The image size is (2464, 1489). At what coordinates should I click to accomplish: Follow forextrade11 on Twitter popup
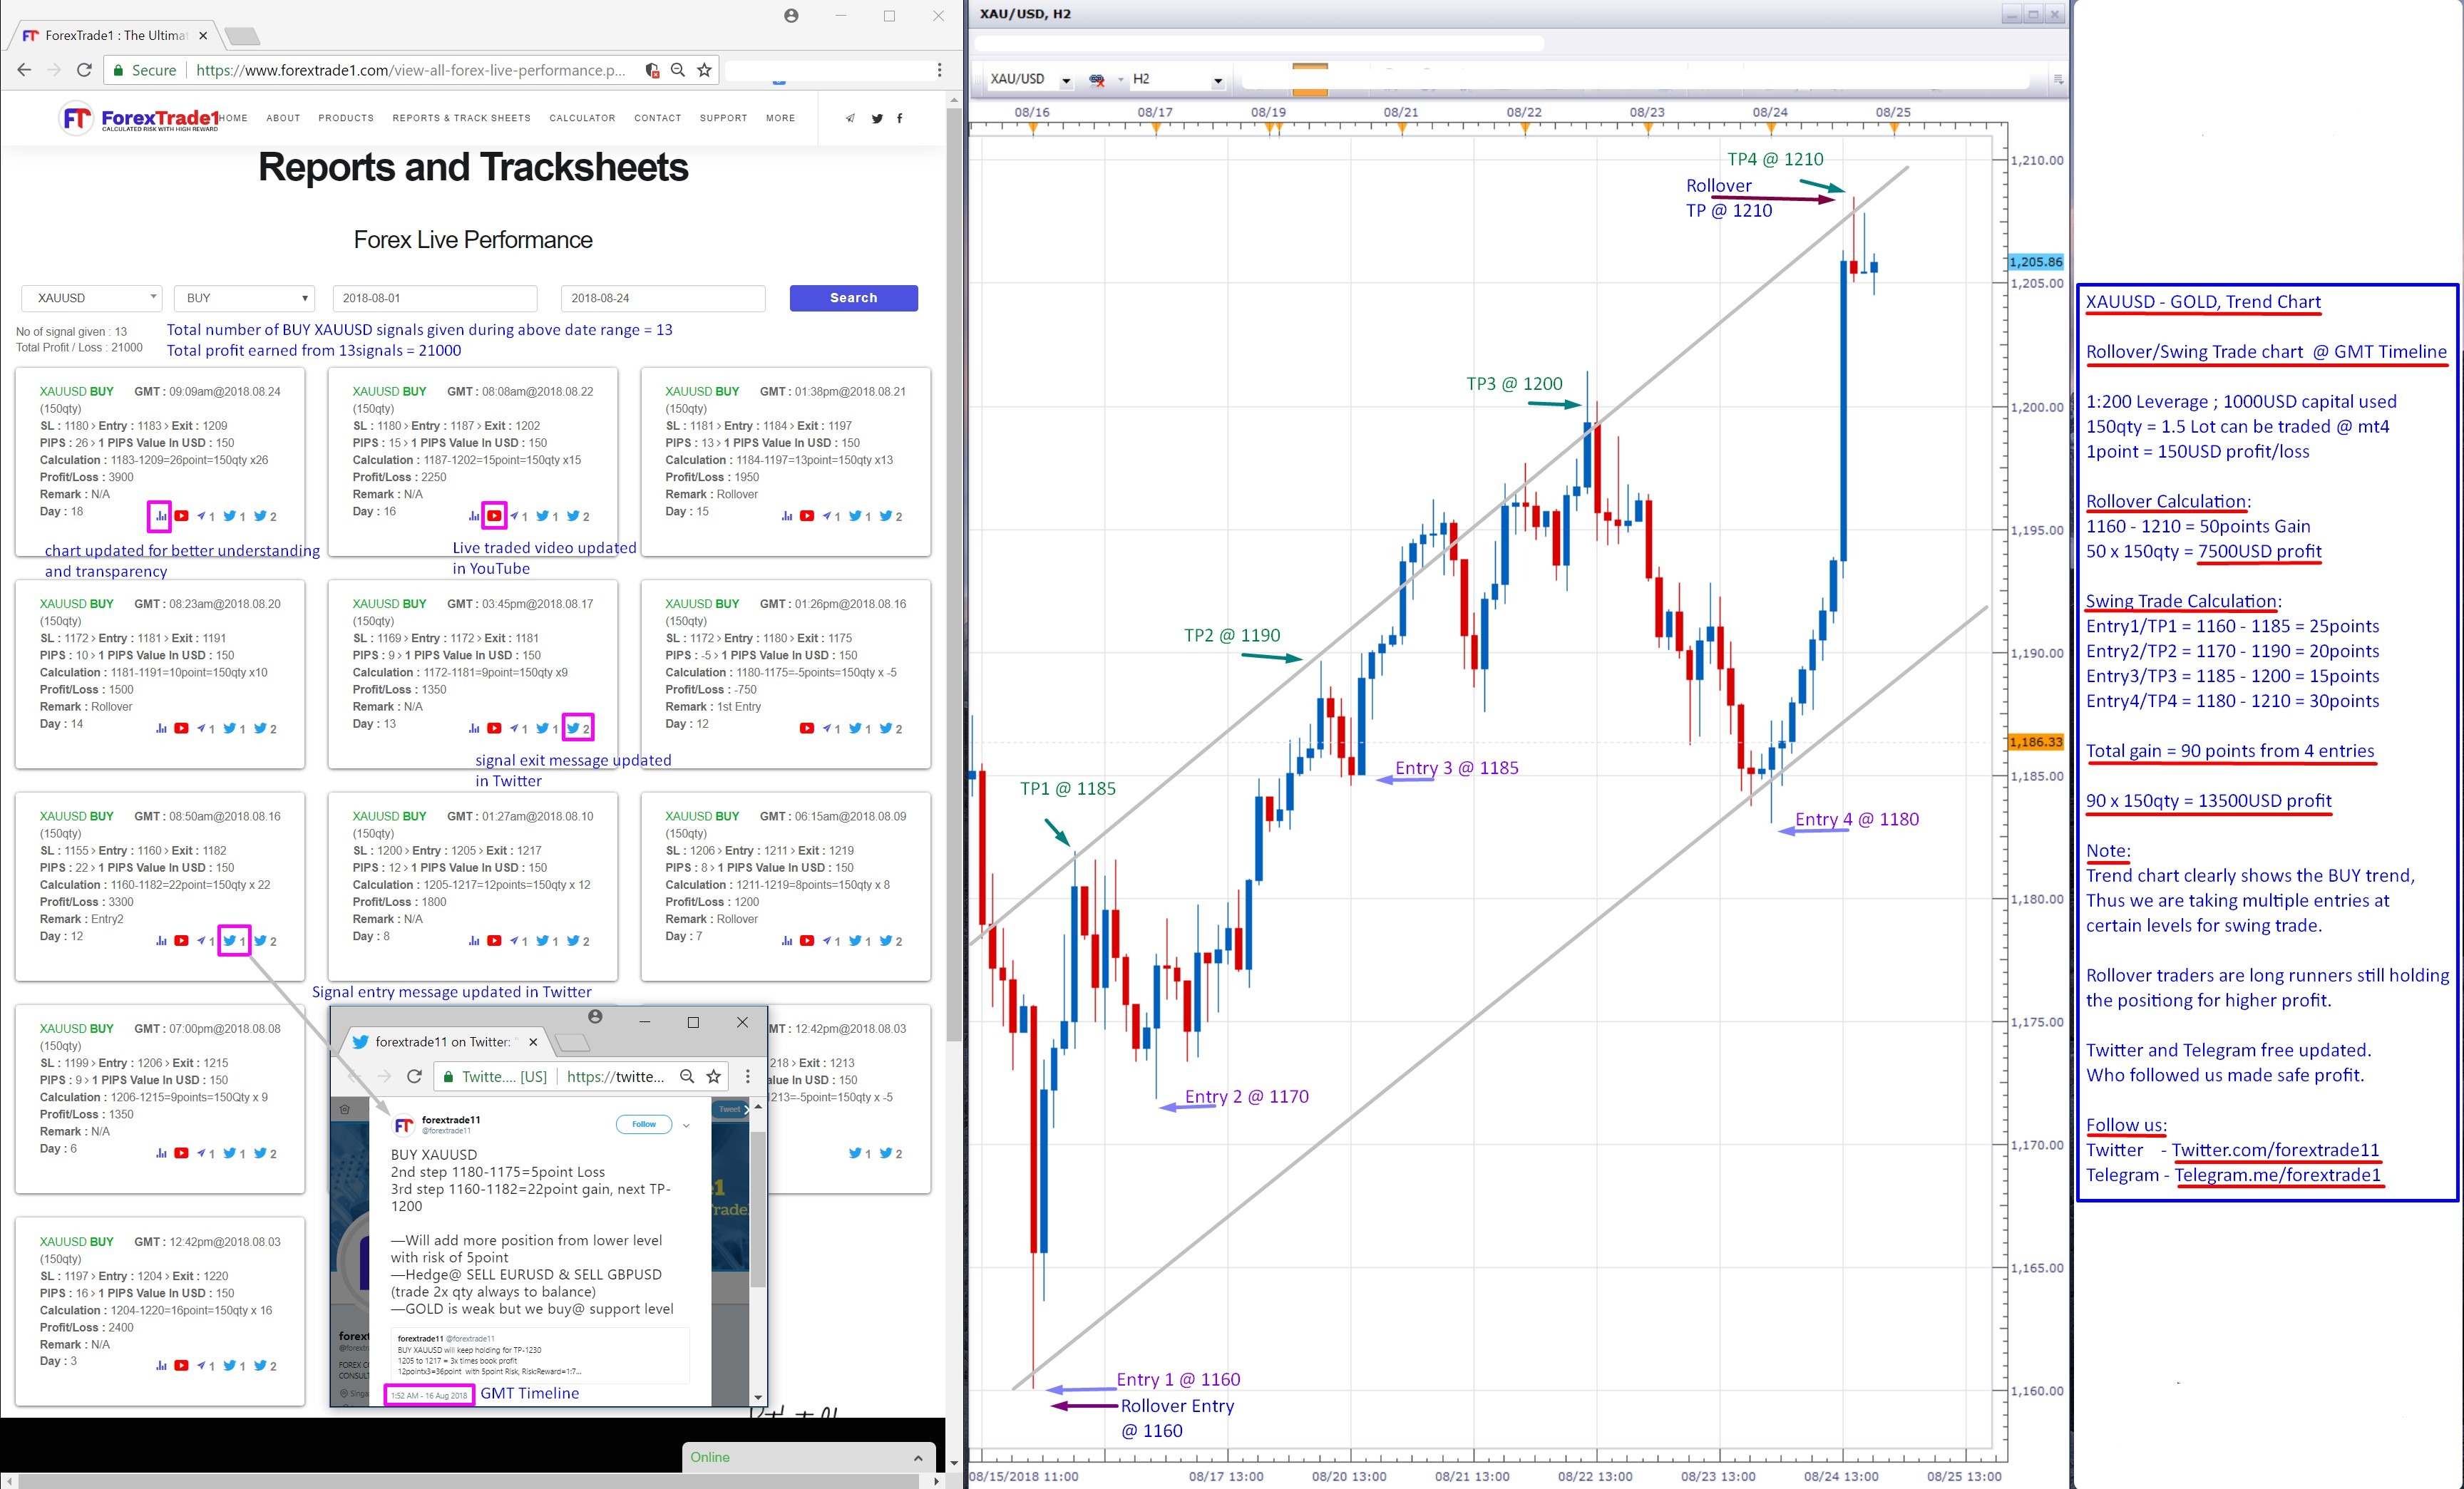tap(644, 1124)
